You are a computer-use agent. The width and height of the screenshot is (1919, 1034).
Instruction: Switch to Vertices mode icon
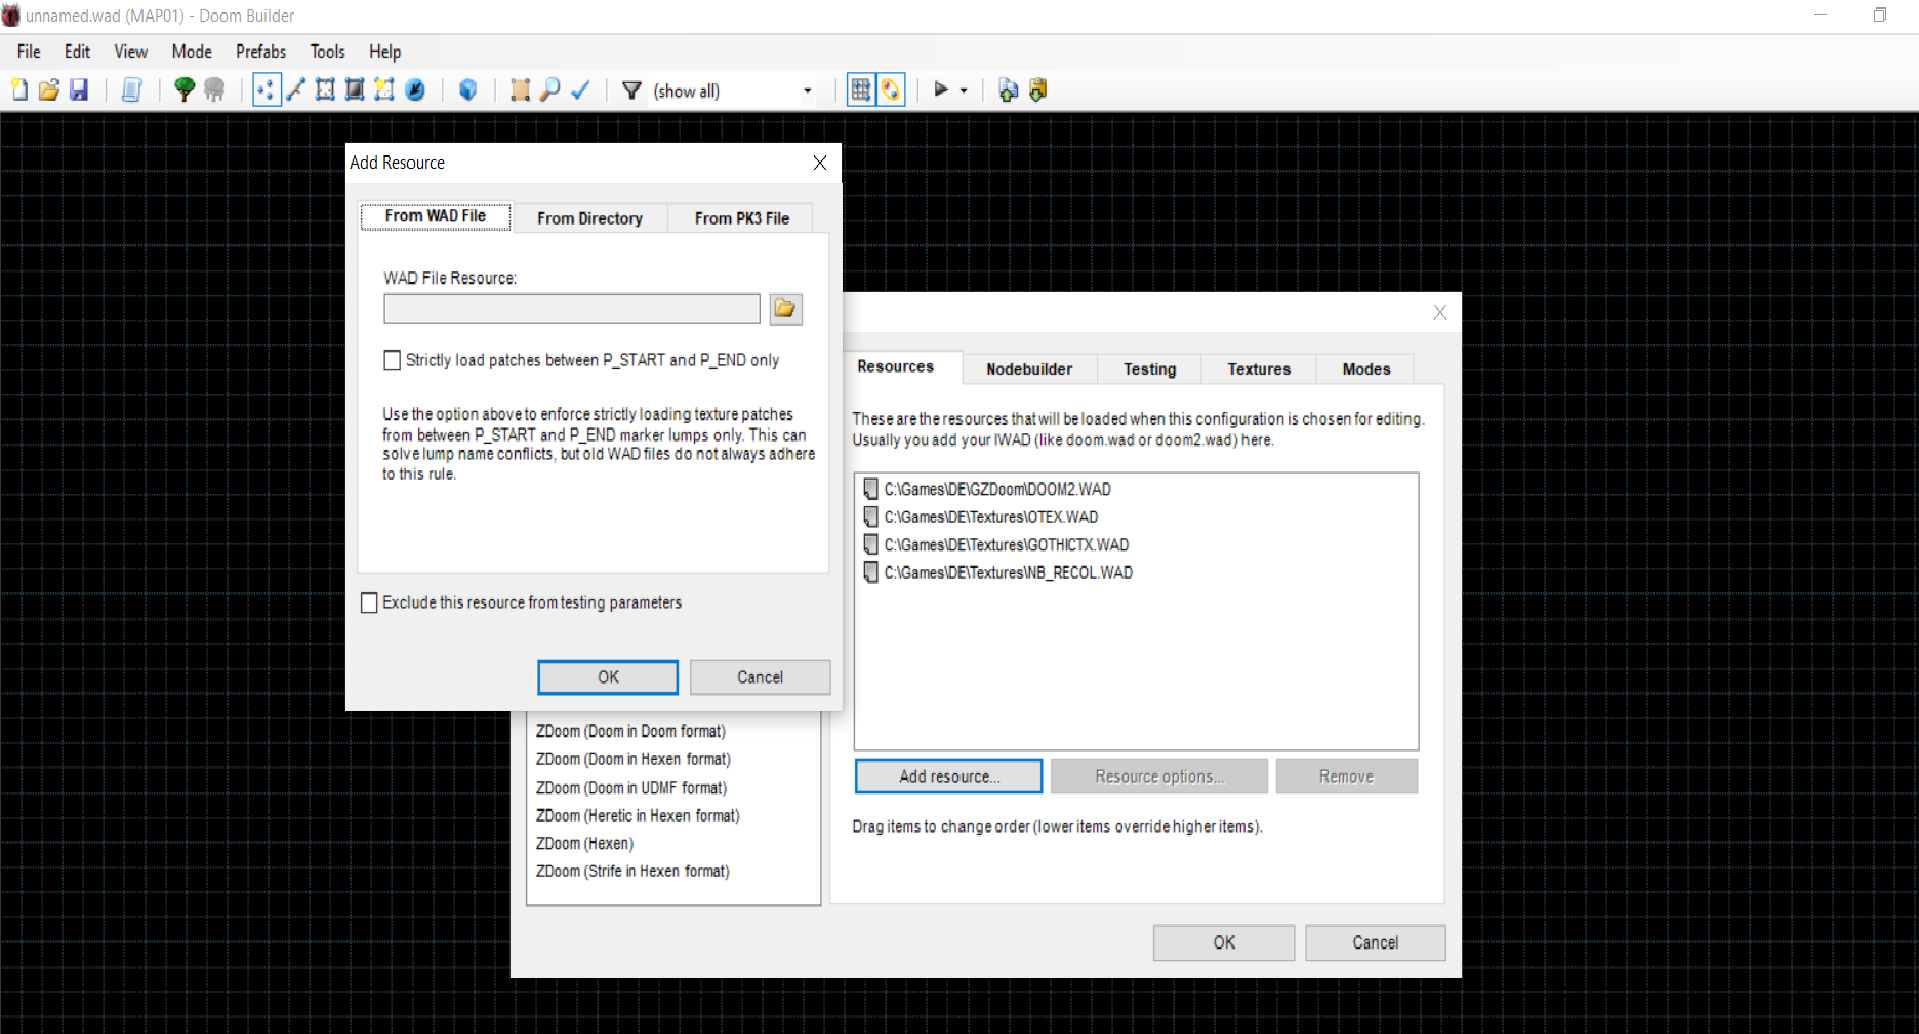point(266,90)
